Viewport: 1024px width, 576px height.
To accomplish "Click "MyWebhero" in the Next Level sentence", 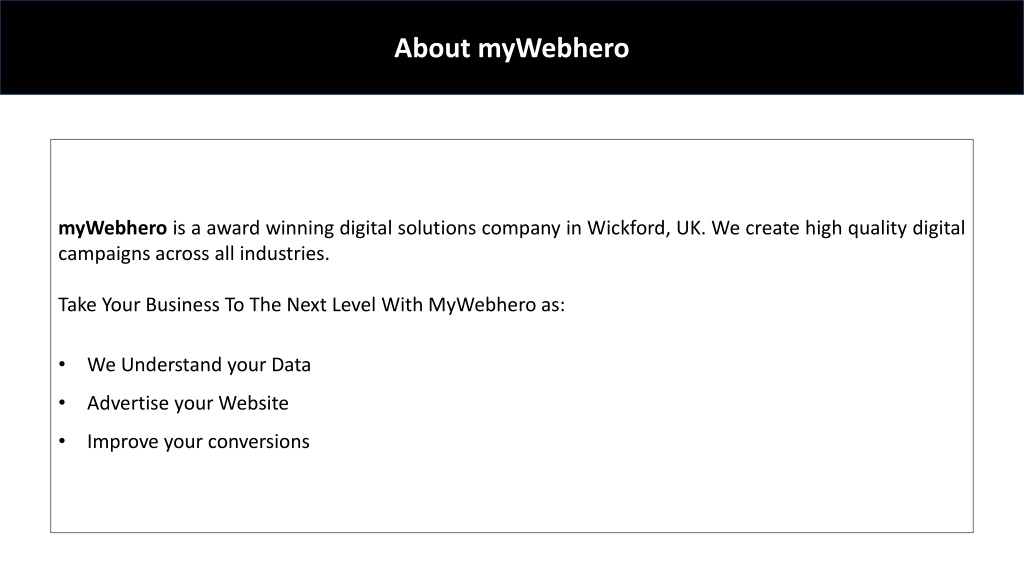I will tap(482, 305).
